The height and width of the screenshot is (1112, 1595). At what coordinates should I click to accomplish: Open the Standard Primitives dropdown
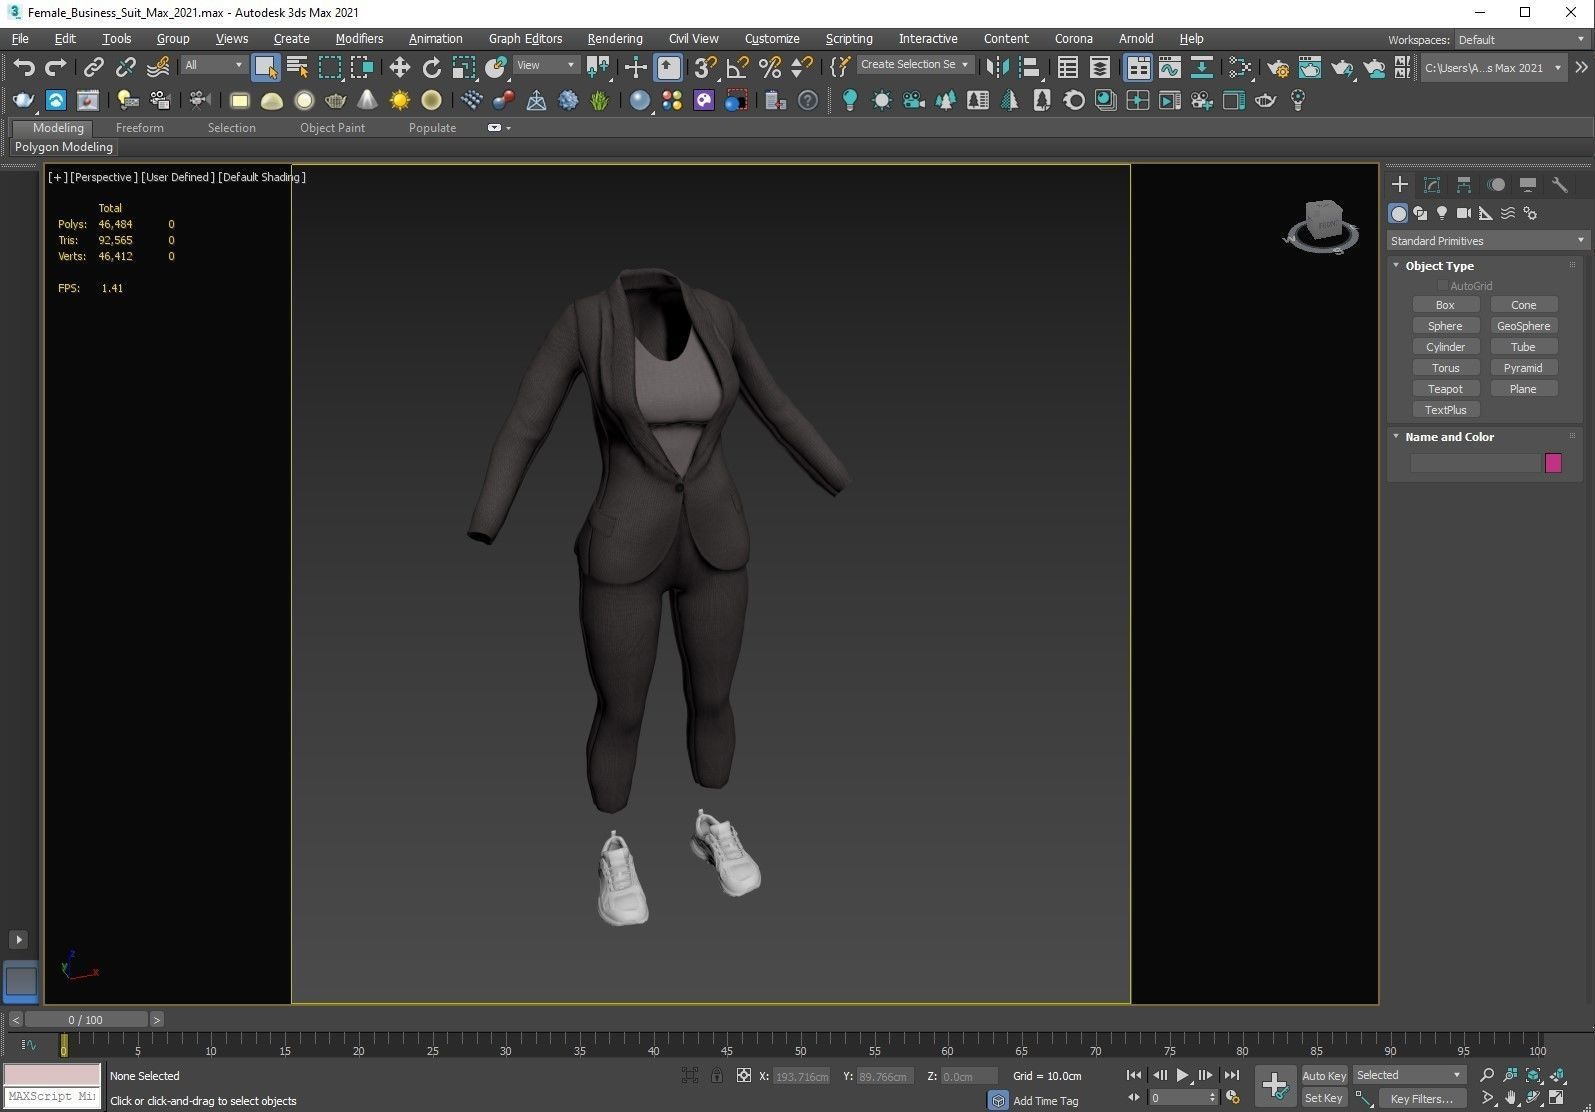tap(1487, 241)
